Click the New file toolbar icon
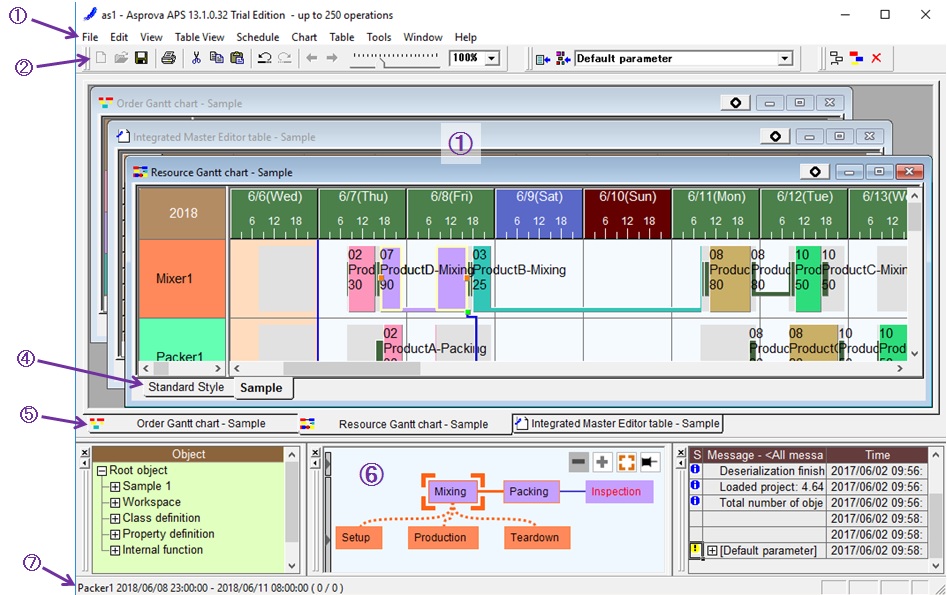This screenshot has width=947, height=595. pyautogui.click(x=101, y=58)
